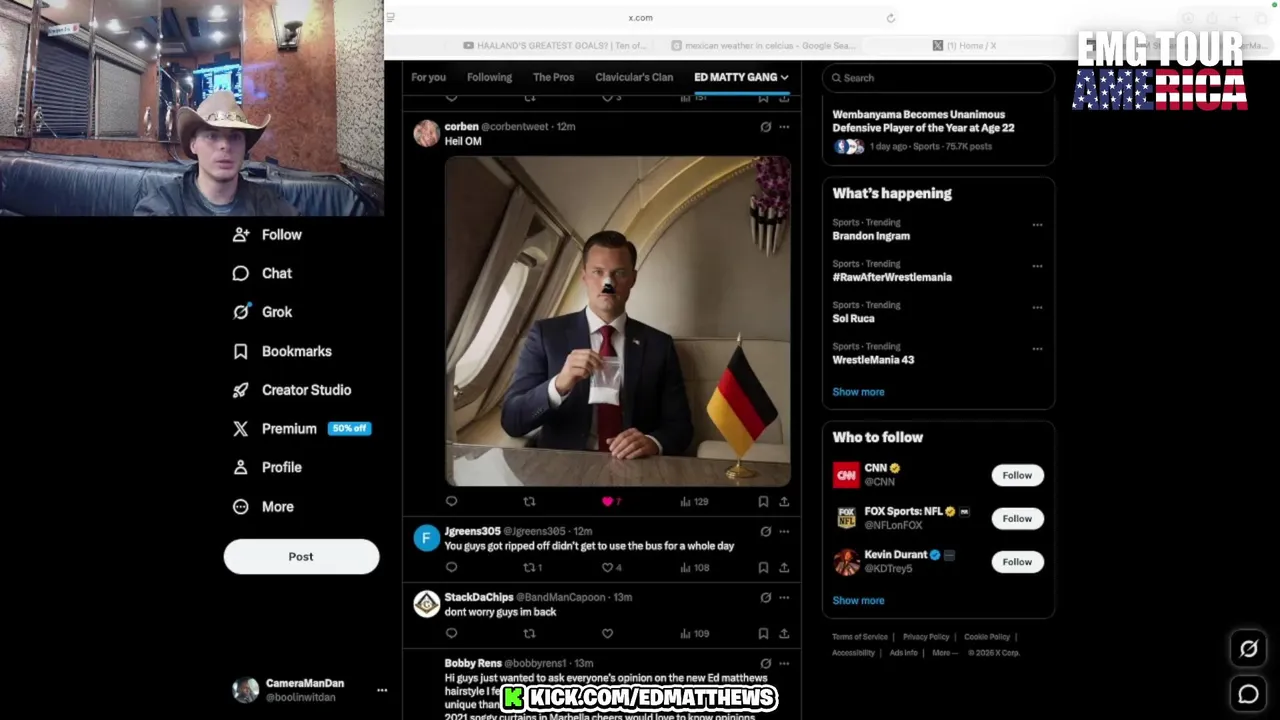Open the Follow sidebar item

coord(267,234)
